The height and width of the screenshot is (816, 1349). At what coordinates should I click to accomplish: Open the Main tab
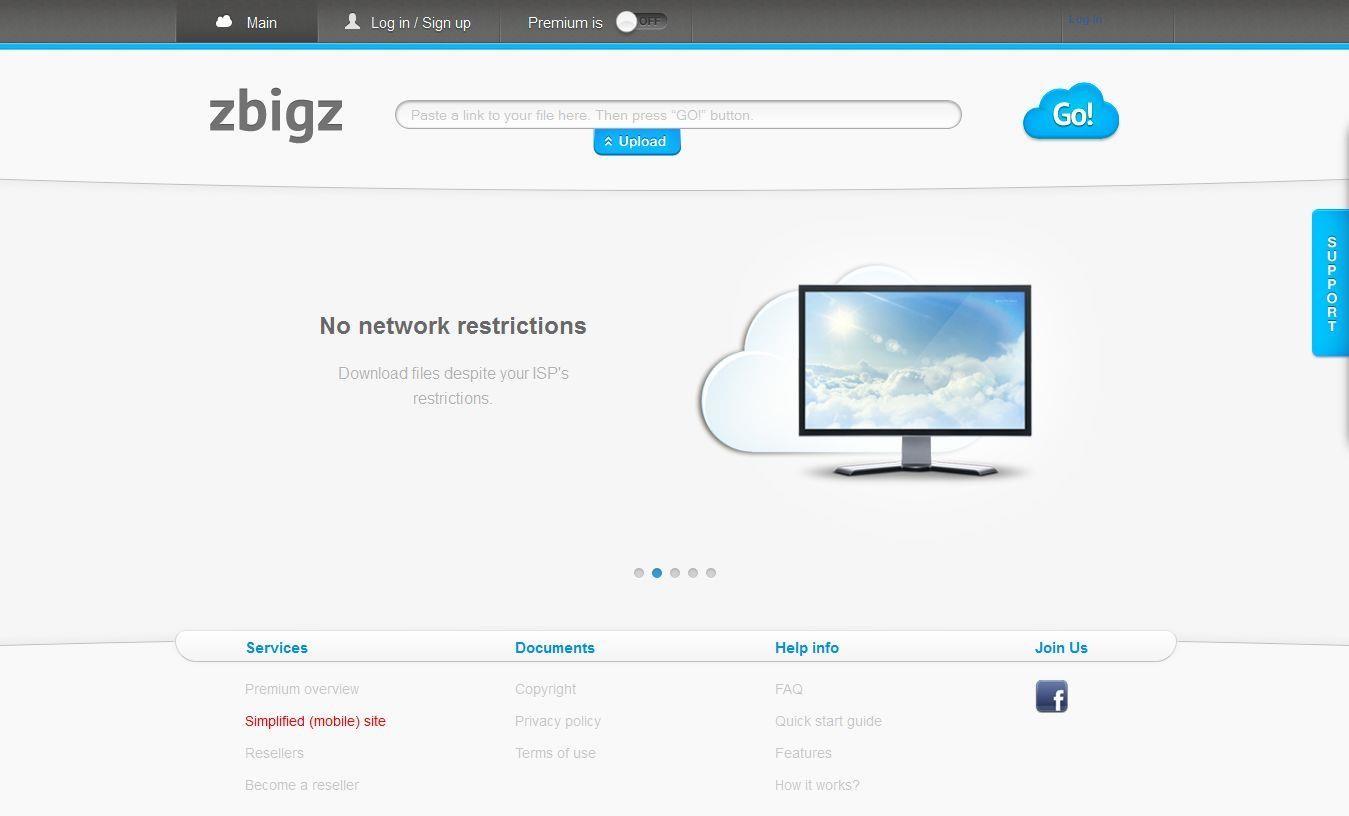click(x=247, y=22)
